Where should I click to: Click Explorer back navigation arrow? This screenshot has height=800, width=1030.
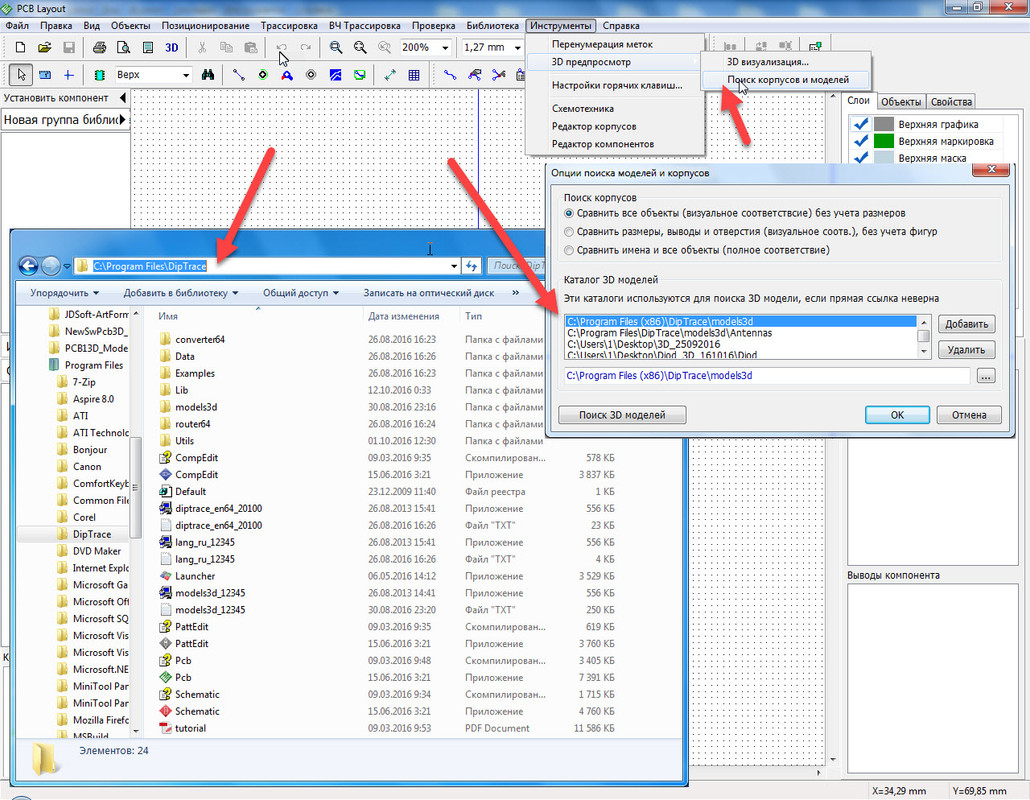click(x=28, y=266)
